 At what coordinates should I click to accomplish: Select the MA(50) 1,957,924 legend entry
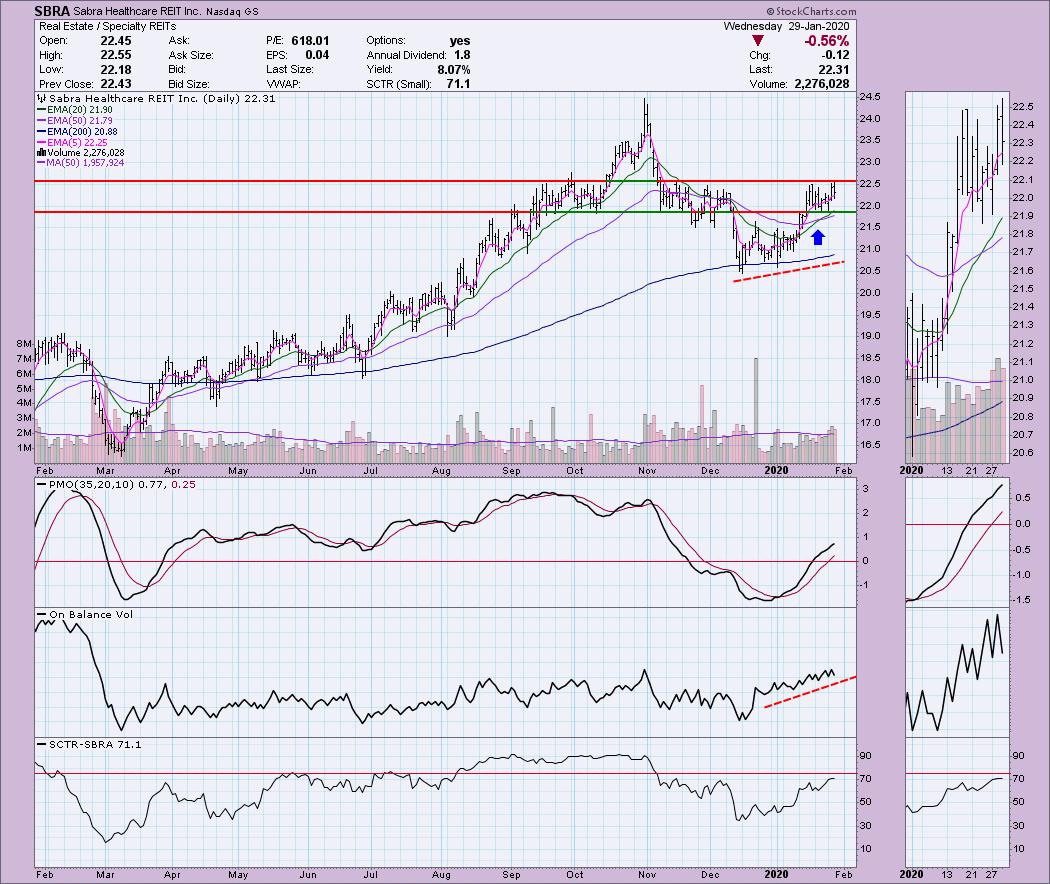(80, 163)
